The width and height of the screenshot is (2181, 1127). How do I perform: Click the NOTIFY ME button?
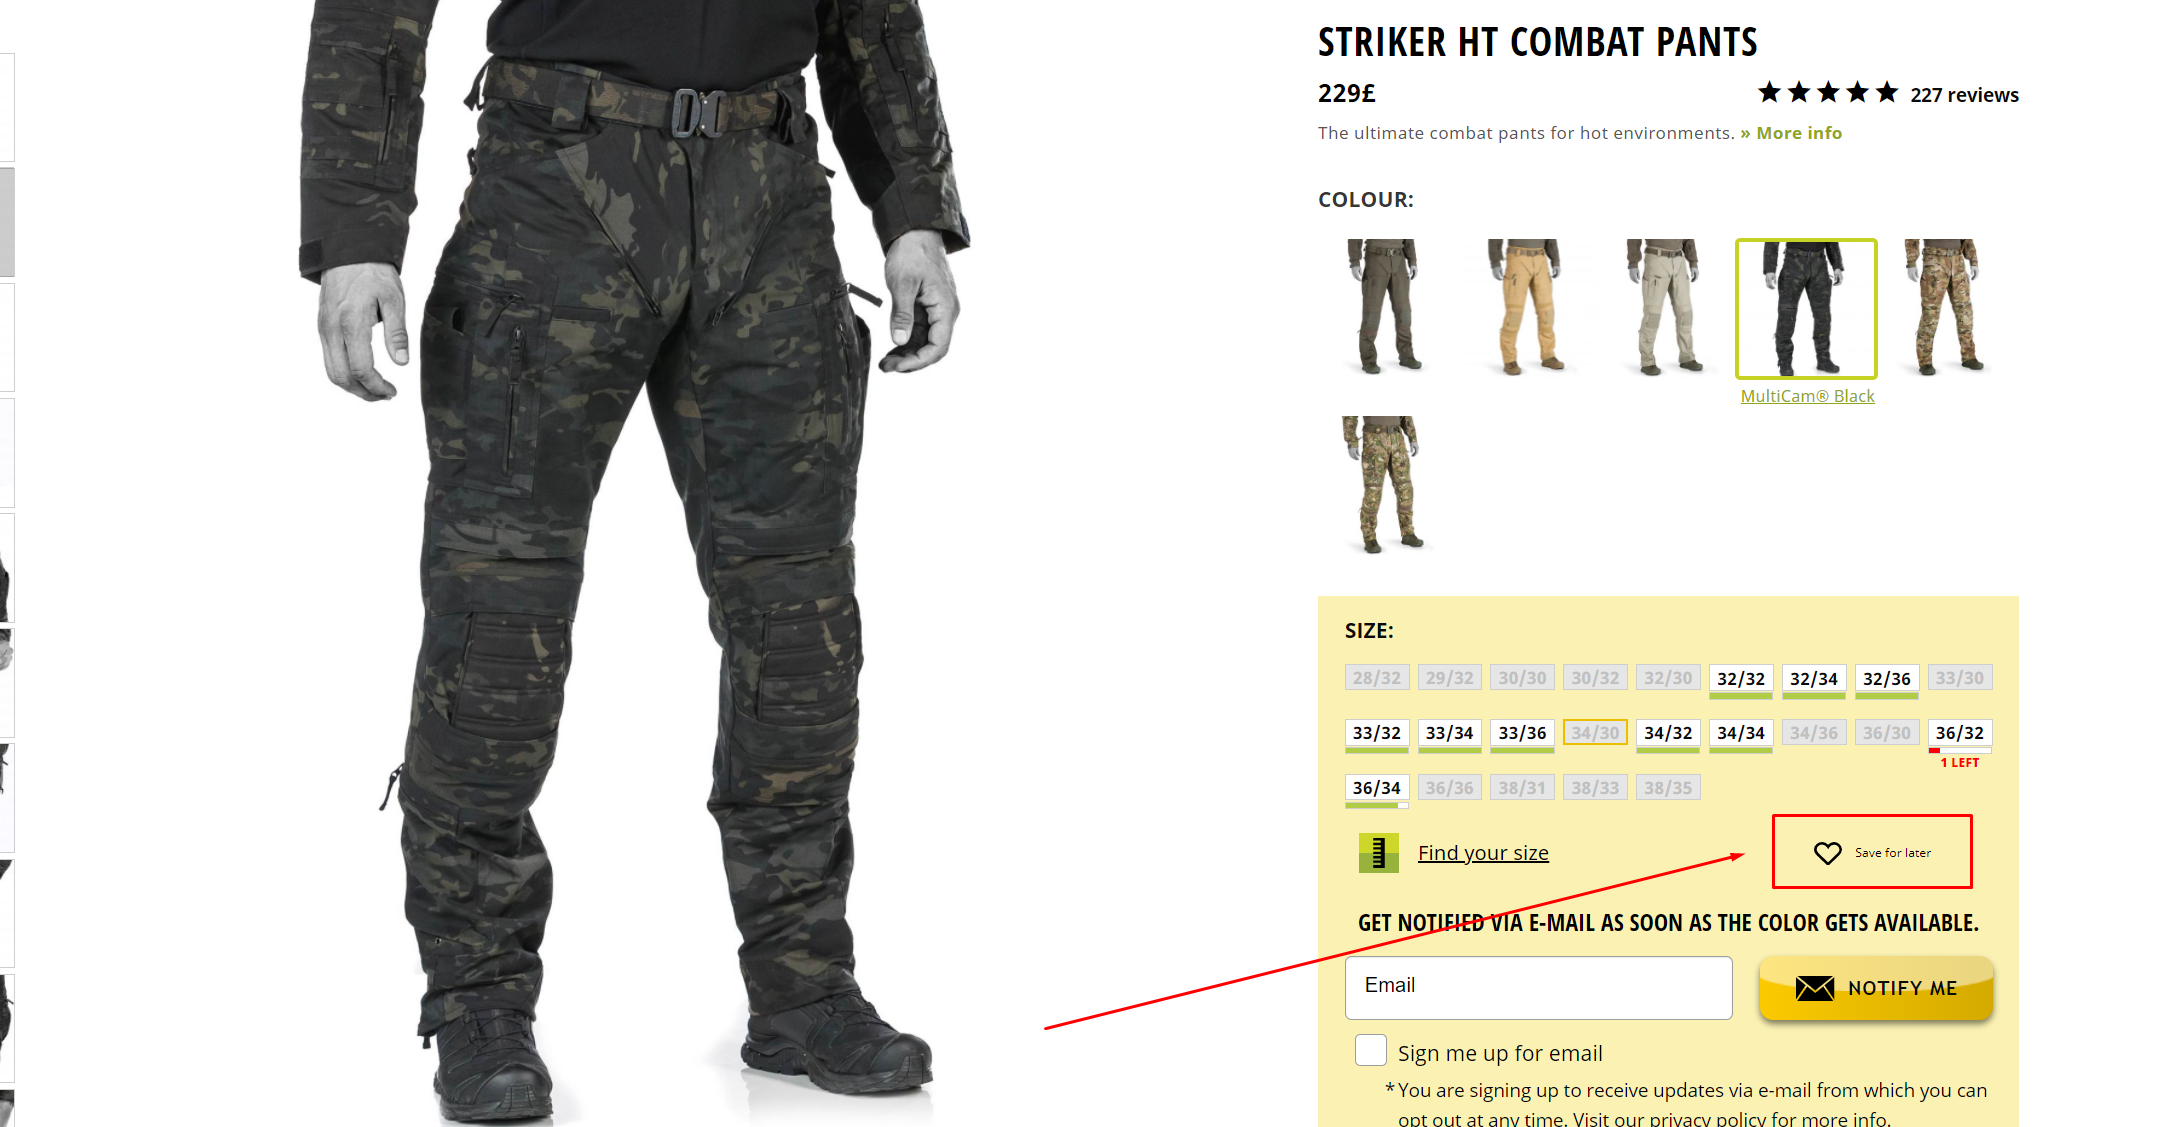point(1876,988)
